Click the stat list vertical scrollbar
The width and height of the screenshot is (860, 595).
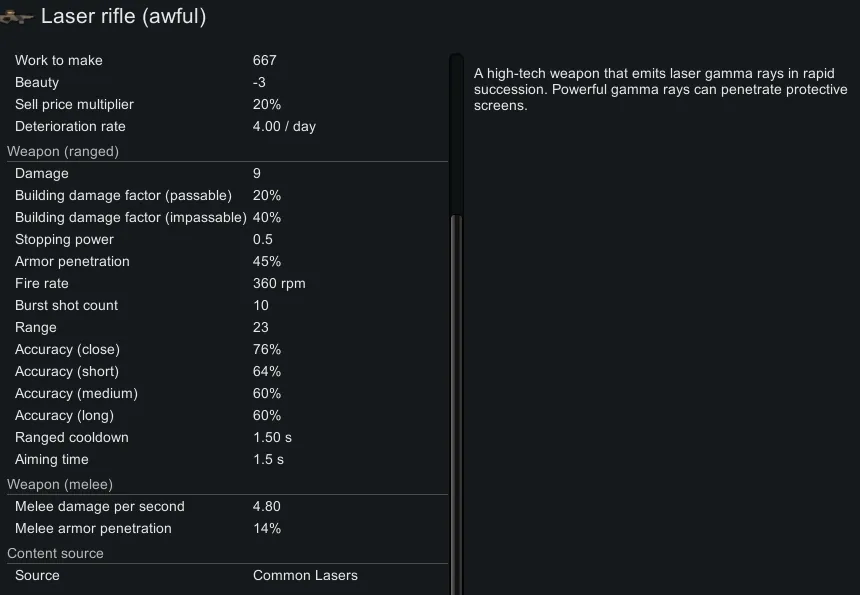[456, 400]
